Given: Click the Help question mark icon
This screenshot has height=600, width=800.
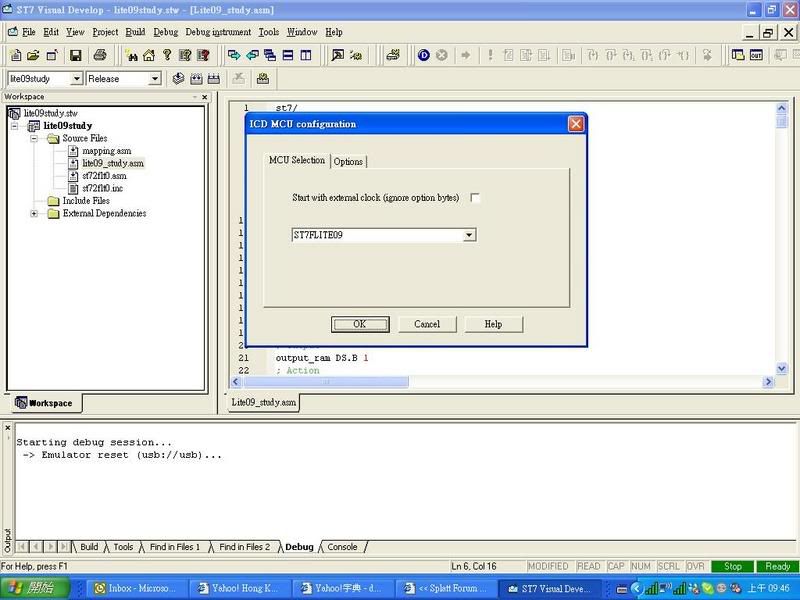Looking at the screenshot, I should pyautogui.click(x=167, y=55).
